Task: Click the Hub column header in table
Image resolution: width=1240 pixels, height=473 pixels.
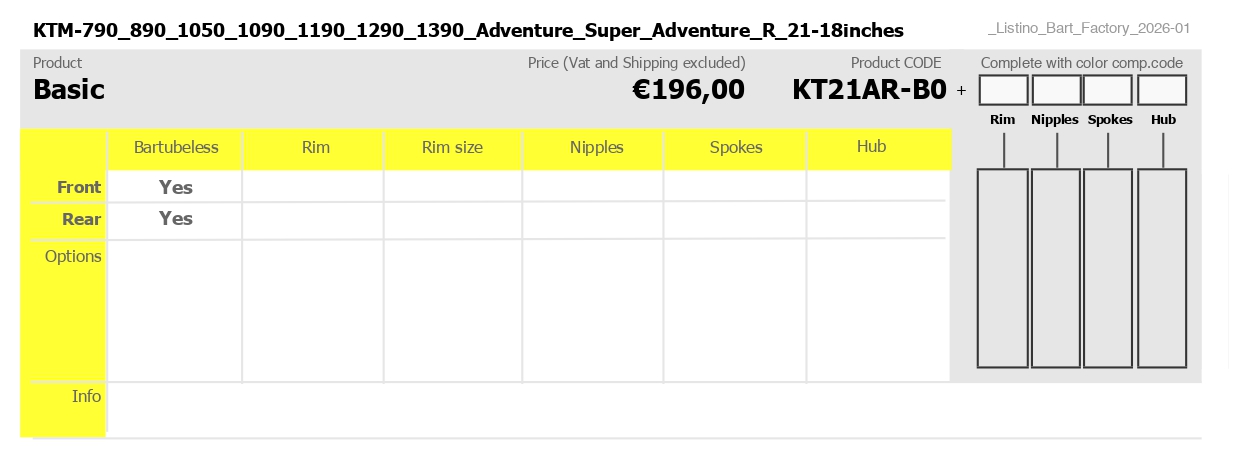Action: tap(871, 147)
